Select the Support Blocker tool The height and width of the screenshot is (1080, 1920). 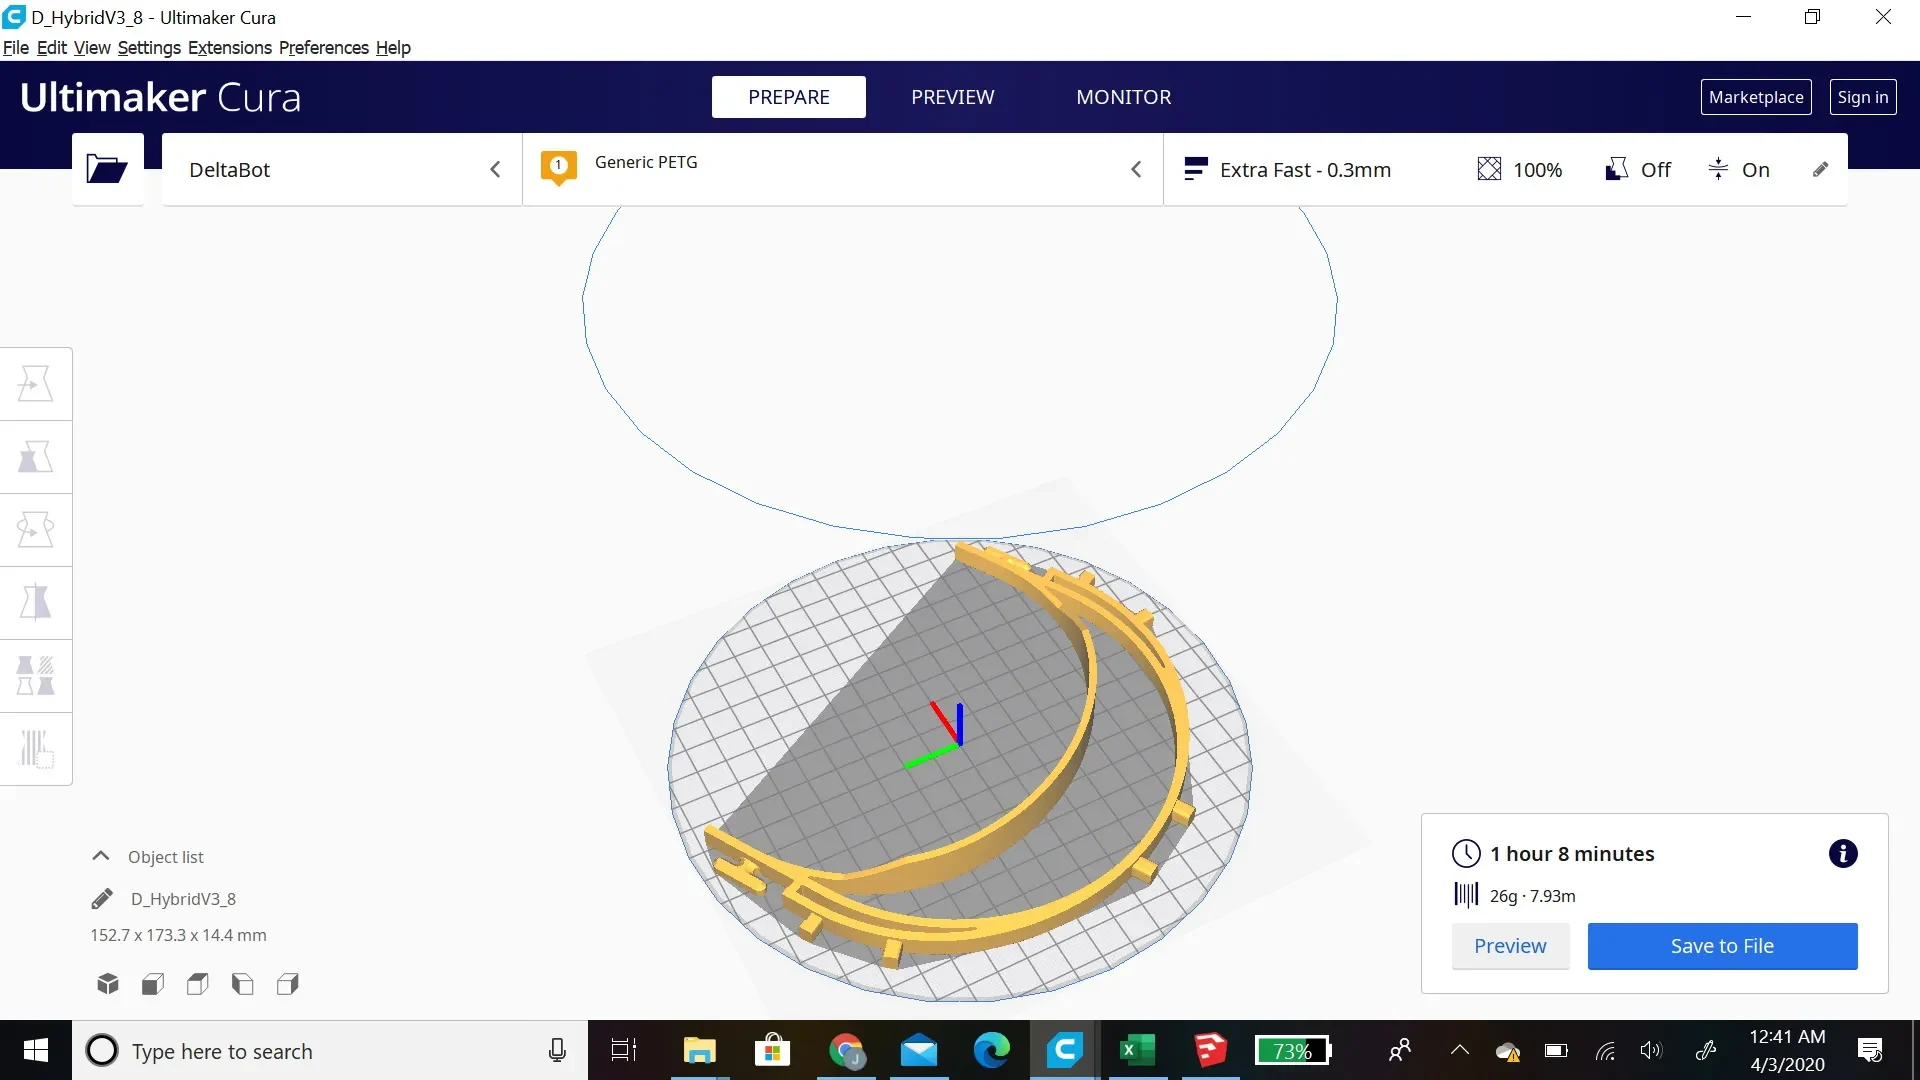point(36,749)
